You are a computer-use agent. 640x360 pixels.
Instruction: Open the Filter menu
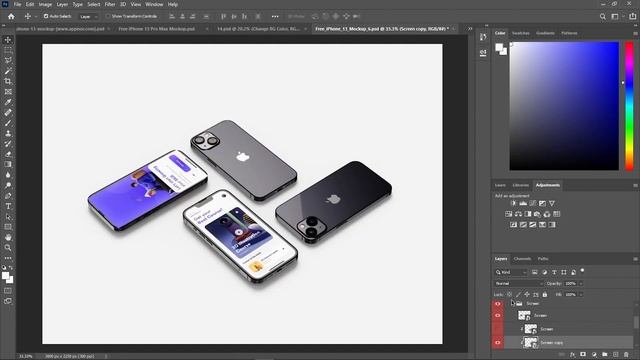110,4
